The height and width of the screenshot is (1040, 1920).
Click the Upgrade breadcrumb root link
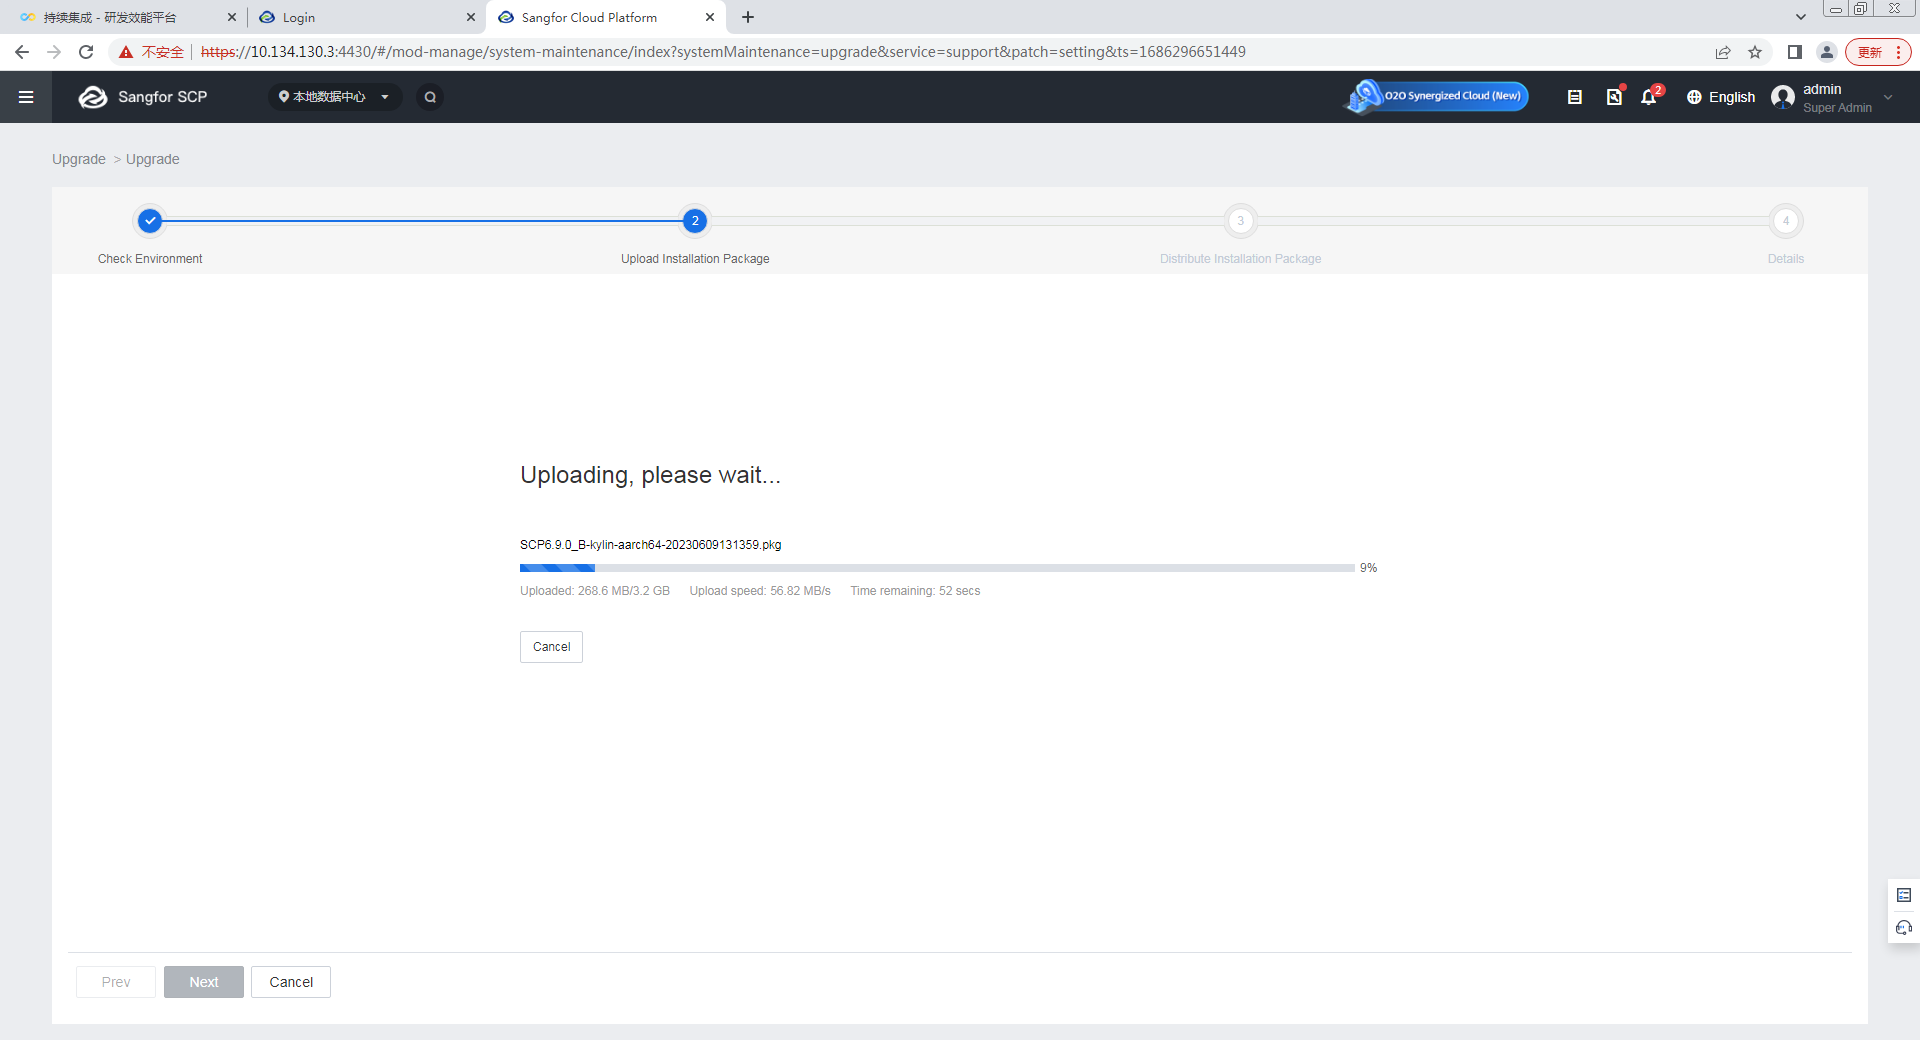[x=78, y=159]
